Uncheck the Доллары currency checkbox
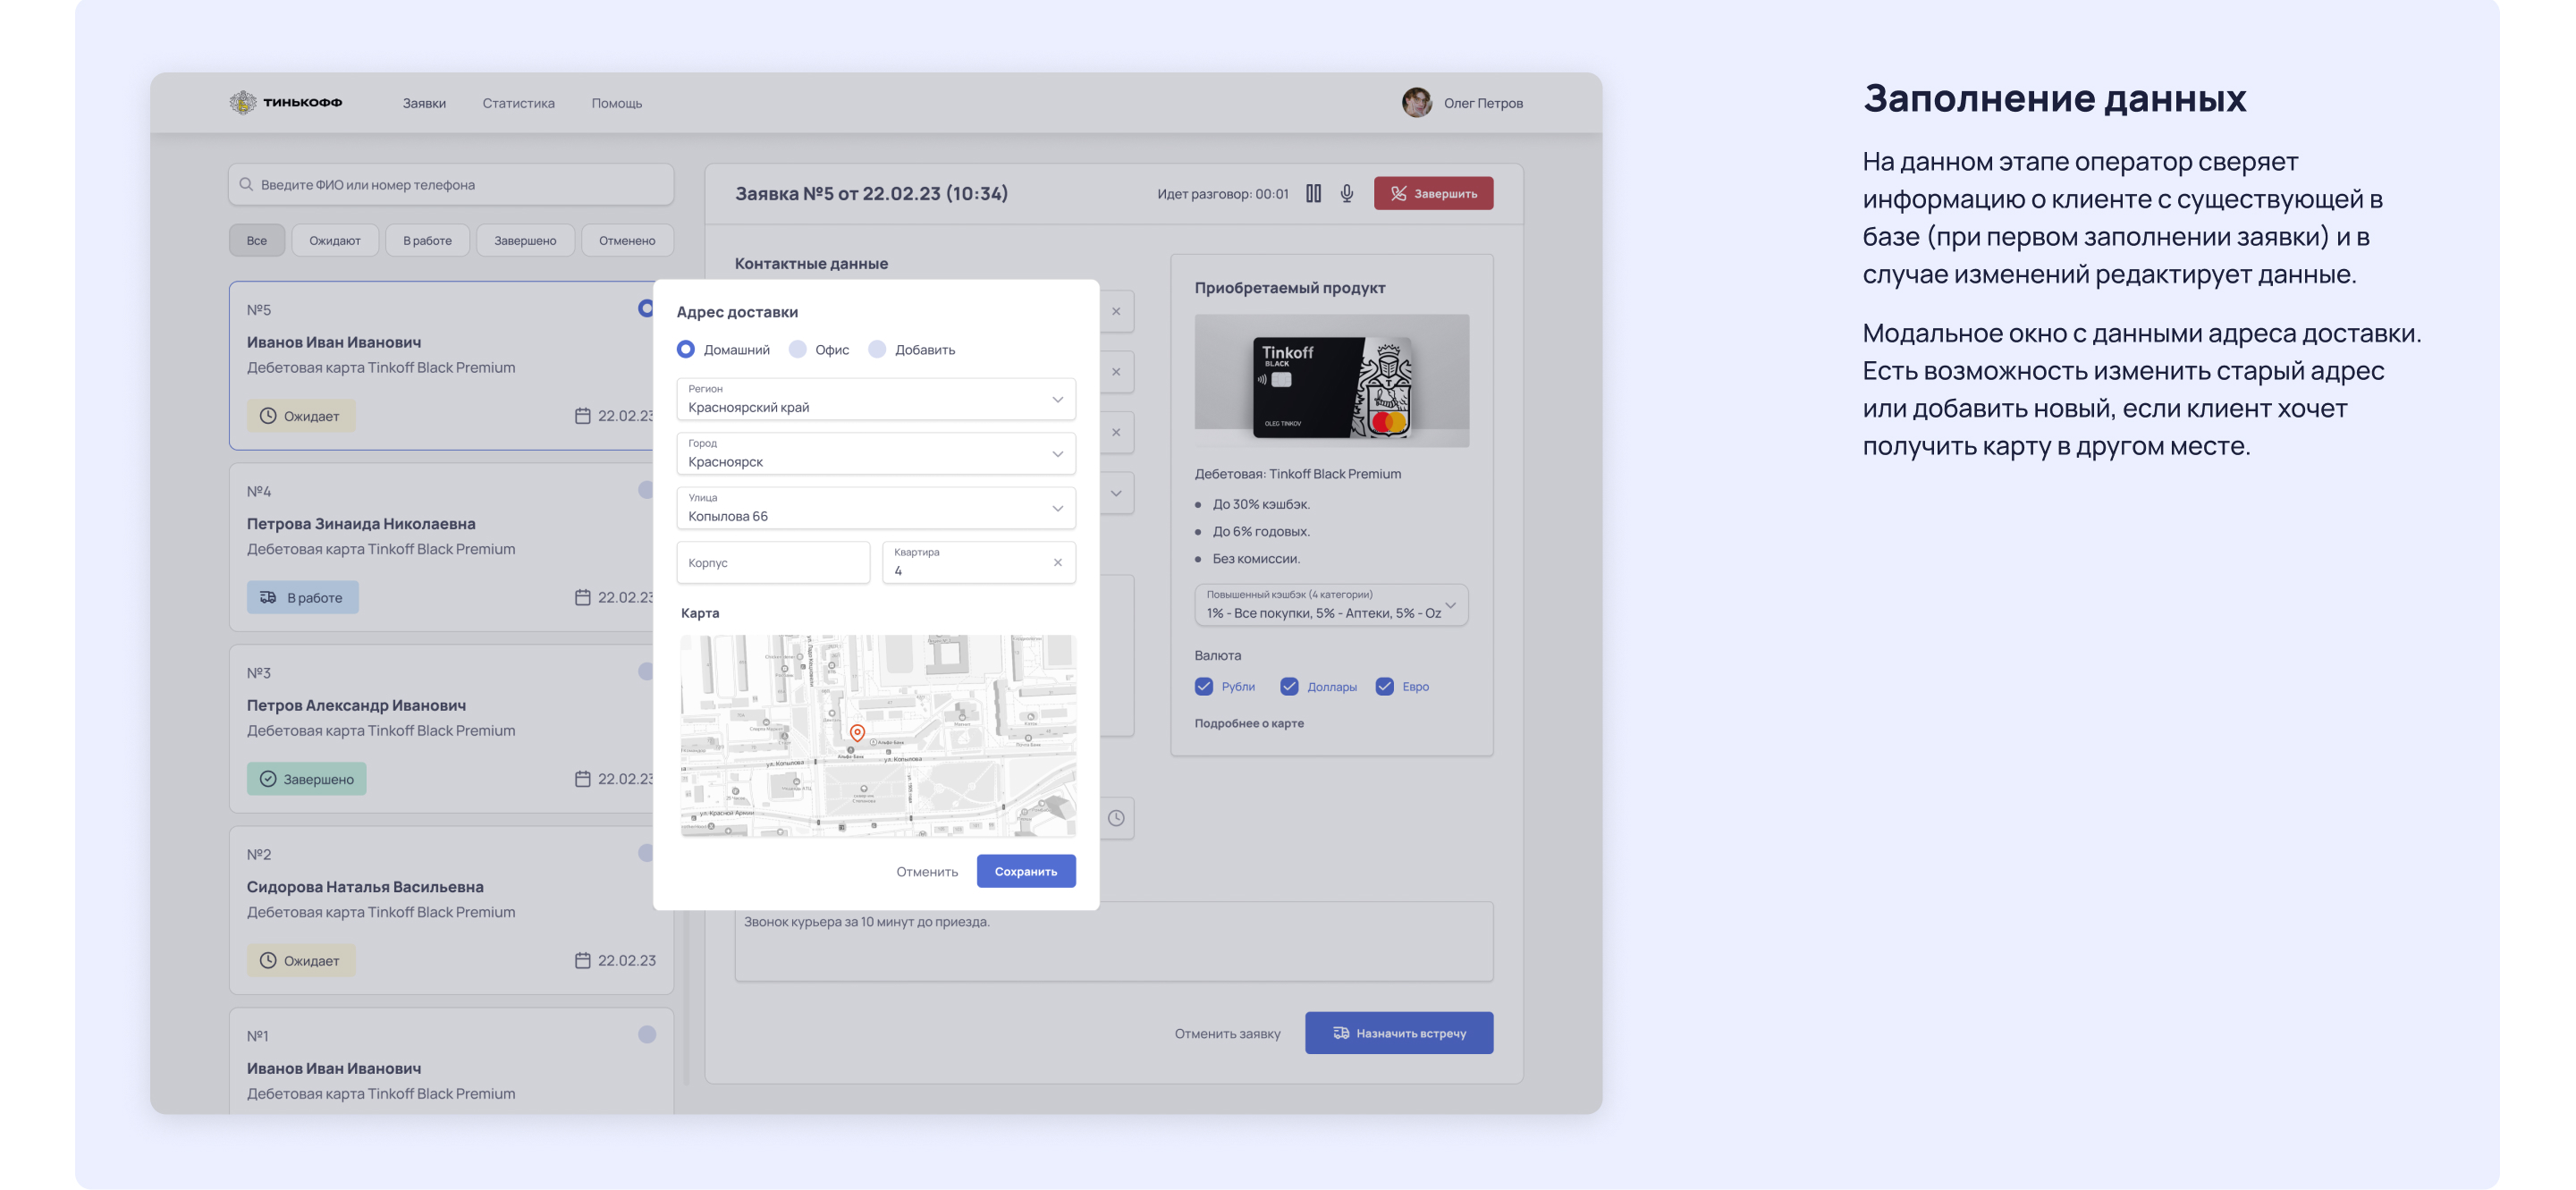 [x=1289, y=686]
